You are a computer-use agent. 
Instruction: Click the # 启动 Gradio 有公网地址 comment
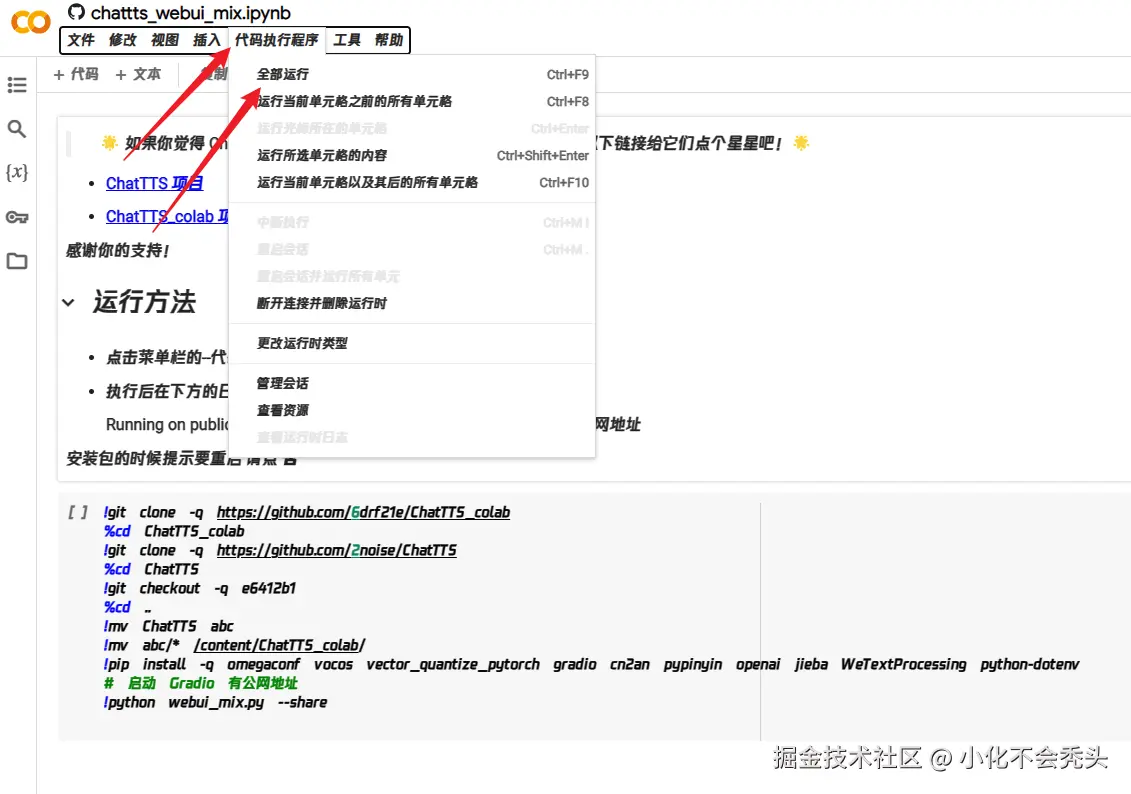pos(201,683)
